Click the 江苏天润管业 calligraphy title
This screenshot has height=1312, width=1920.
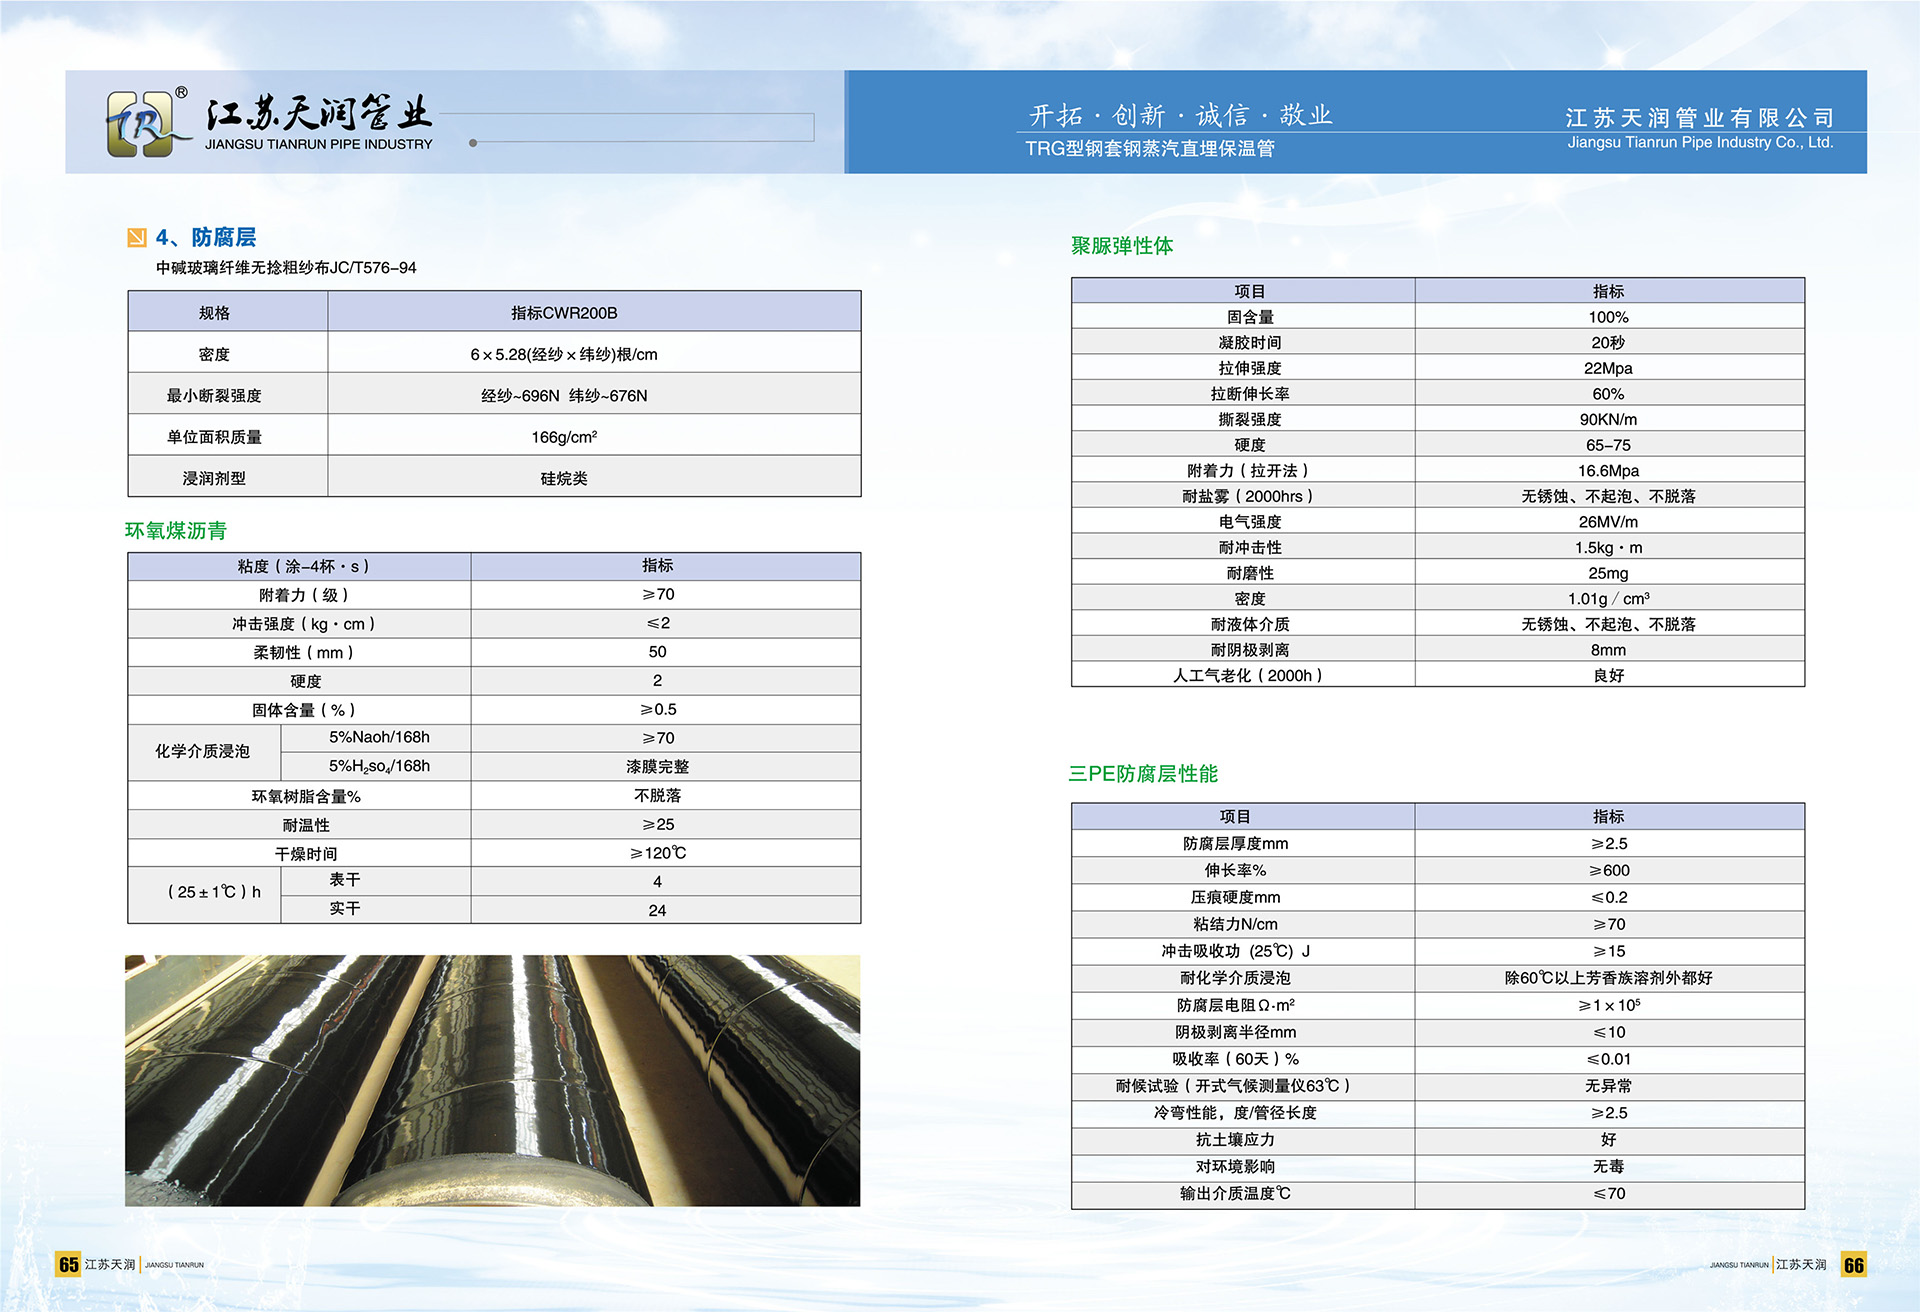coord(319,114)
